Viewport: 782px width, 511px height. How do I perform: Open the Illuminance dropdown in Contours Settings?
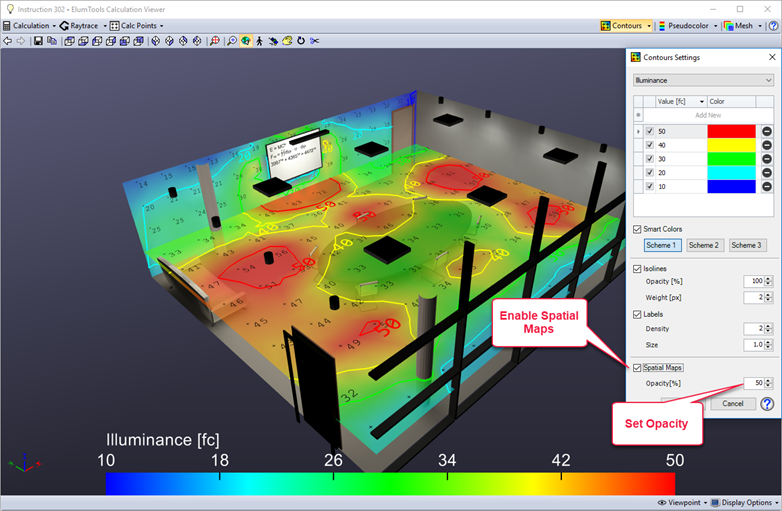click(x=703, y=80)
